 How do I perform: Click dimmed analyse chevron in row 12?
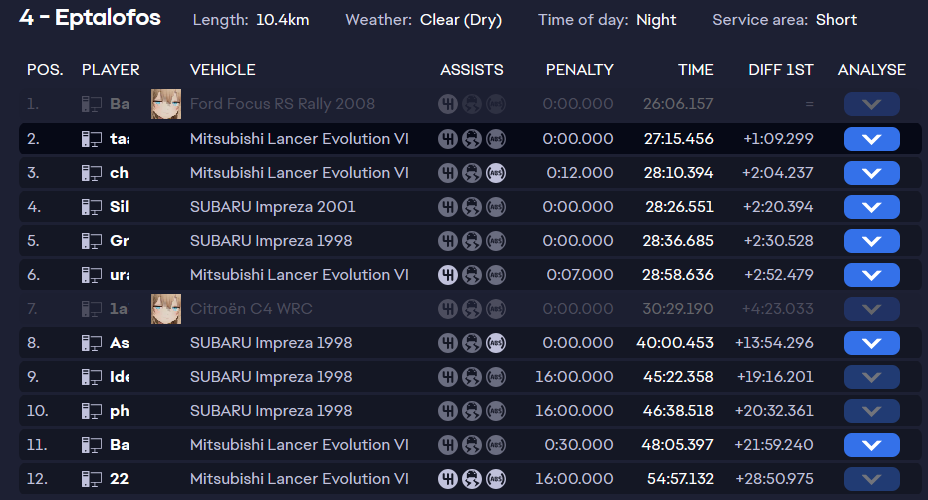pyautogui.click(x=872, y=479)
